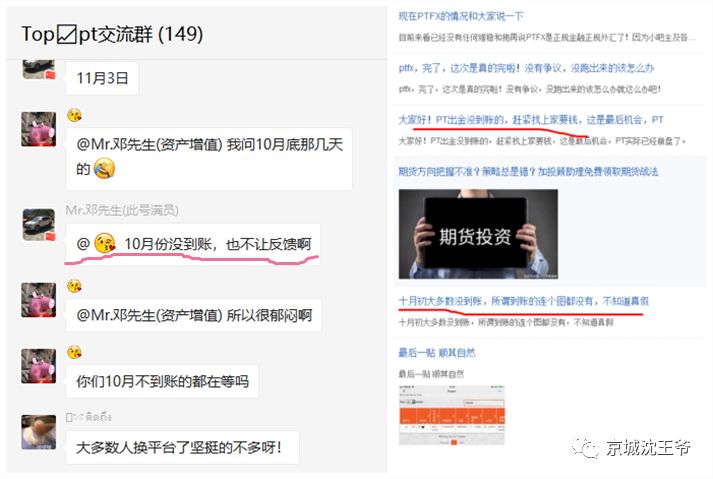Viewport: 713px width, 479px height.
Task: Click pig avatar beside 你们10月不到账的都在等吗
Action: point(39,366)
